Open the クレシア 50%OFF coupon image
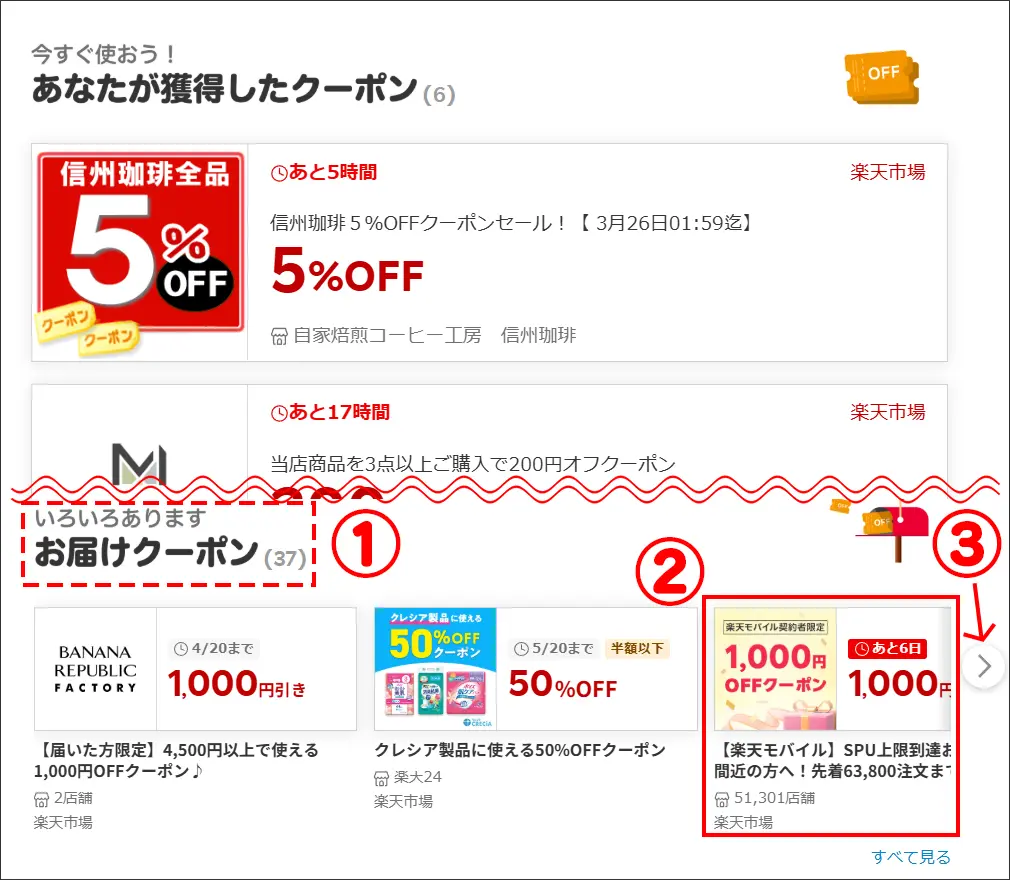The height and width of the screenshot is (880, 1010). coord(436,669)
